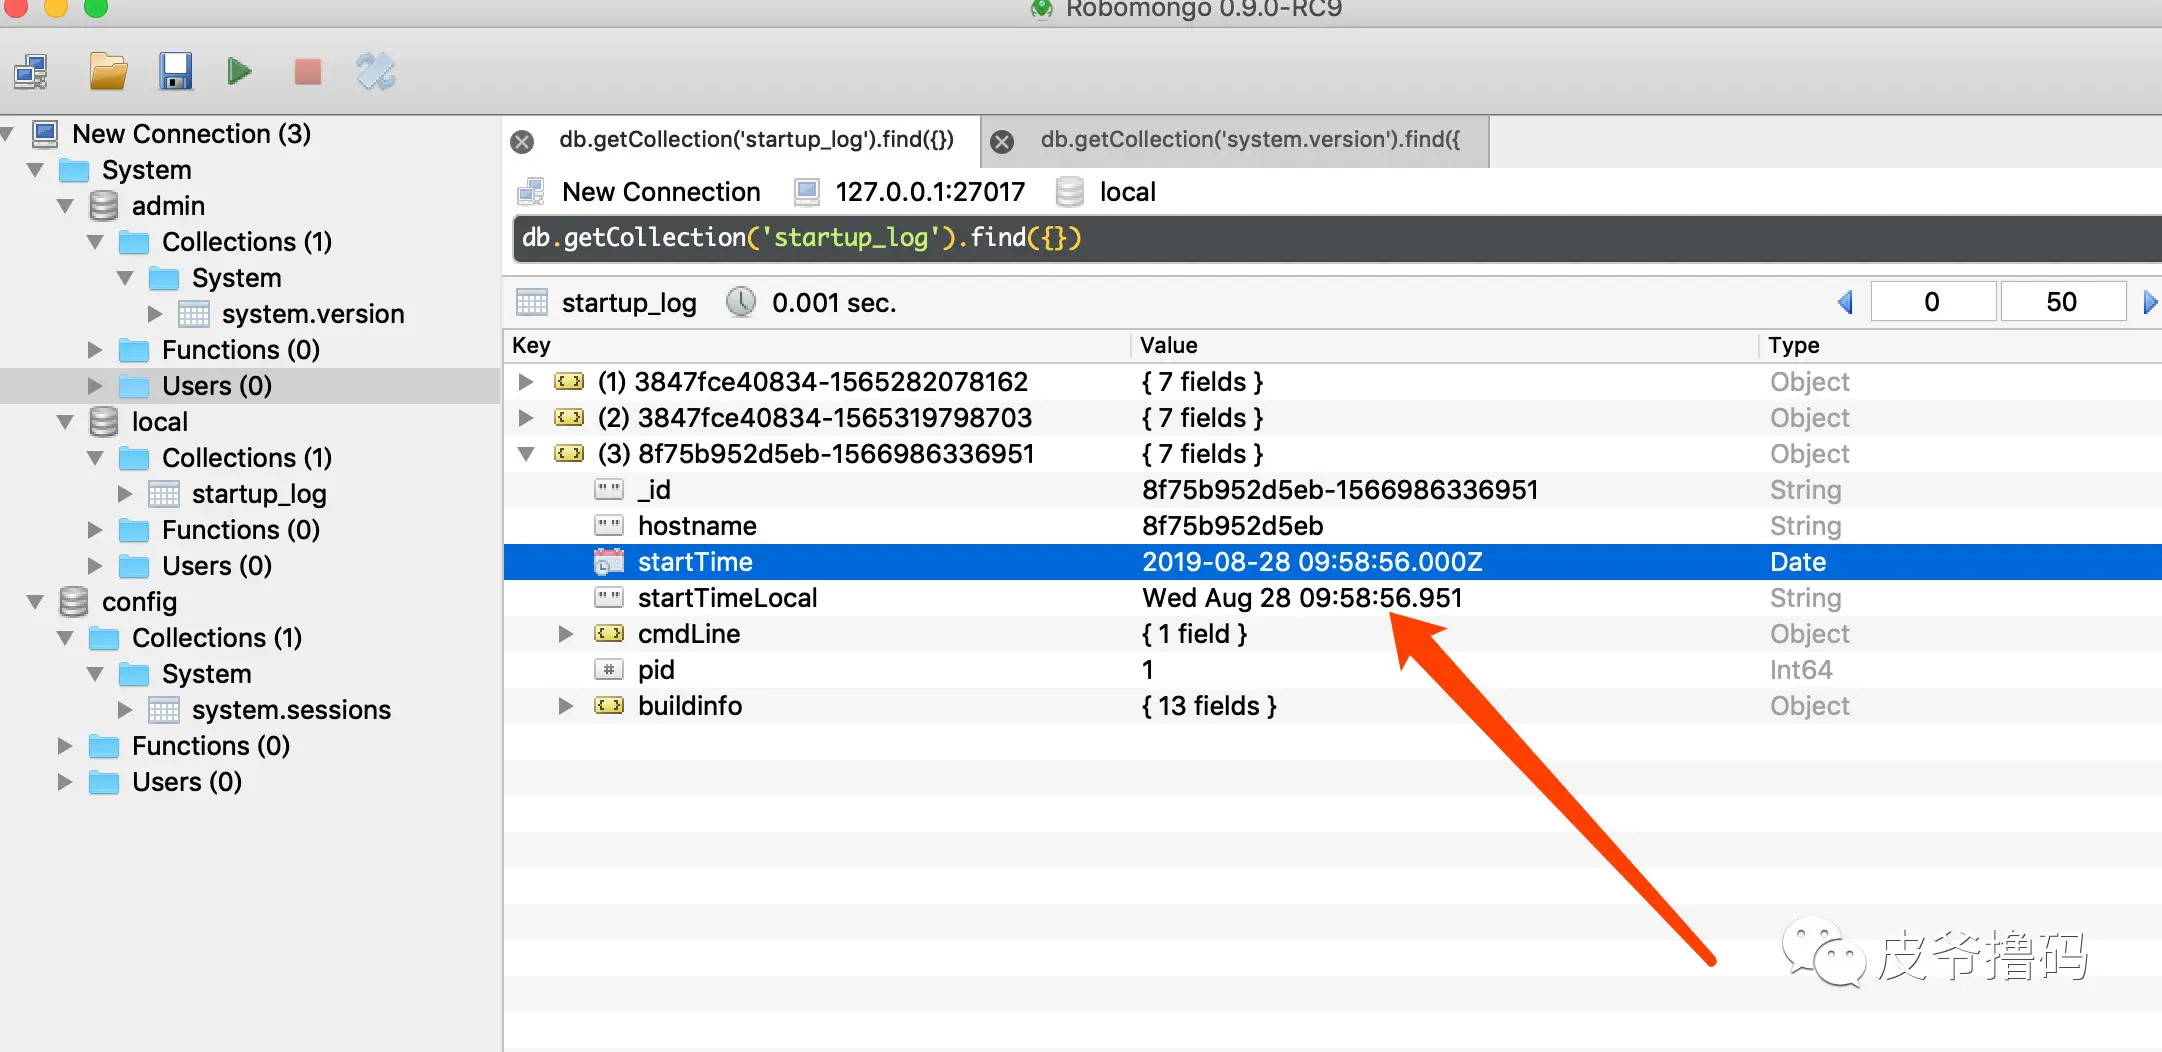Collapse the top-level System folder
Screen dimensions: 2162x1052
point(35,170)
